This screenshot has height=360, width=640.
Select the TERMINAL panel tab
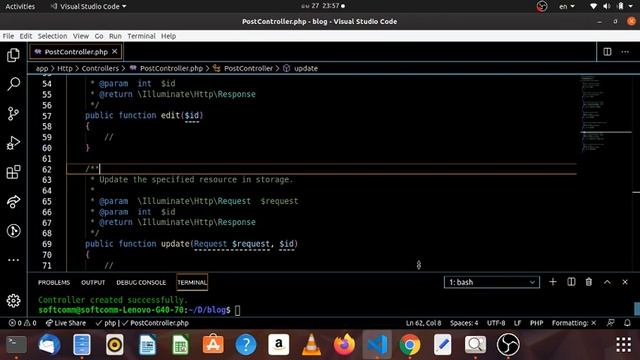[192, 282]
